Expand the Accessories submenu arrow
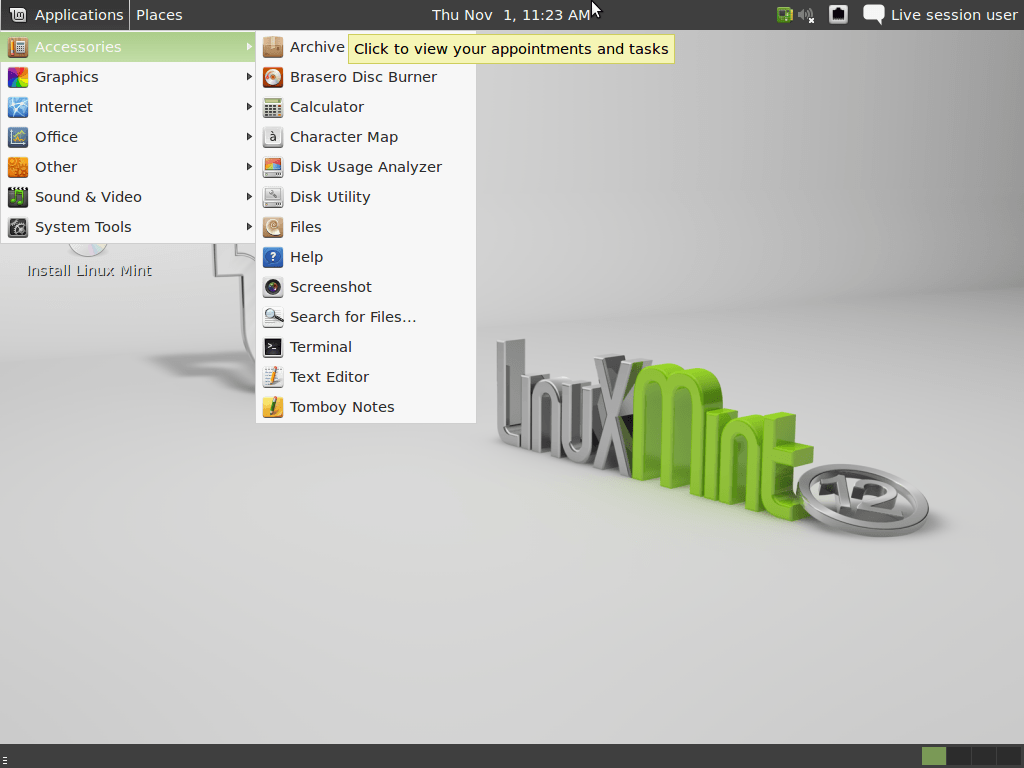1024x768 pixels. (249, 47)
